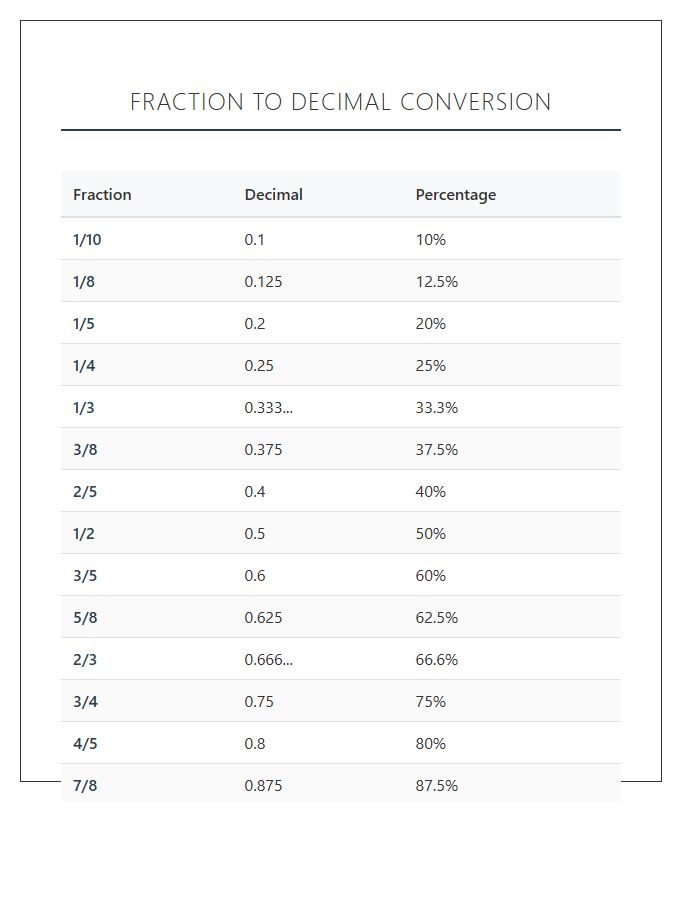
Task: Select the 1/10 fraction cell
Action: 87,239
